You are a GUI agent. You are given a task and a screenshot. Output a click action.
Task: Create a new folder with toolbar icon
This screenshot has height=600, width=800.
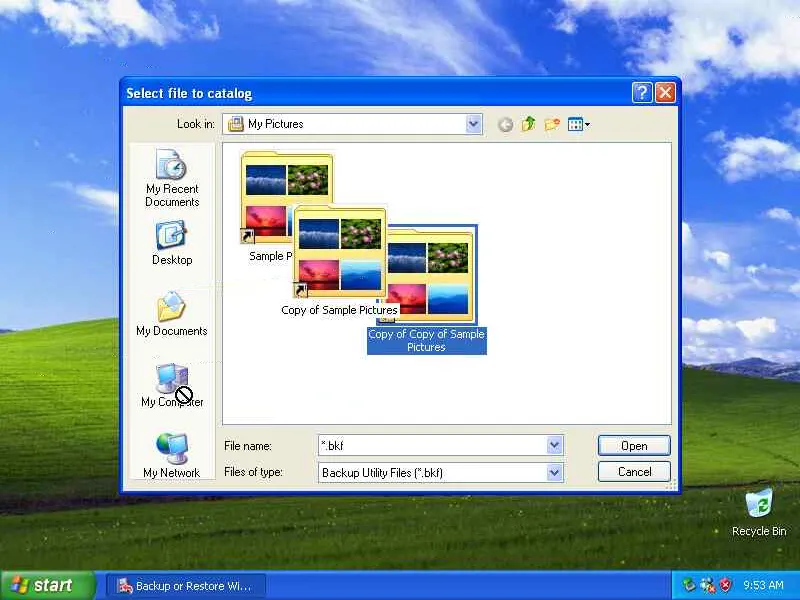coord(552,124)
